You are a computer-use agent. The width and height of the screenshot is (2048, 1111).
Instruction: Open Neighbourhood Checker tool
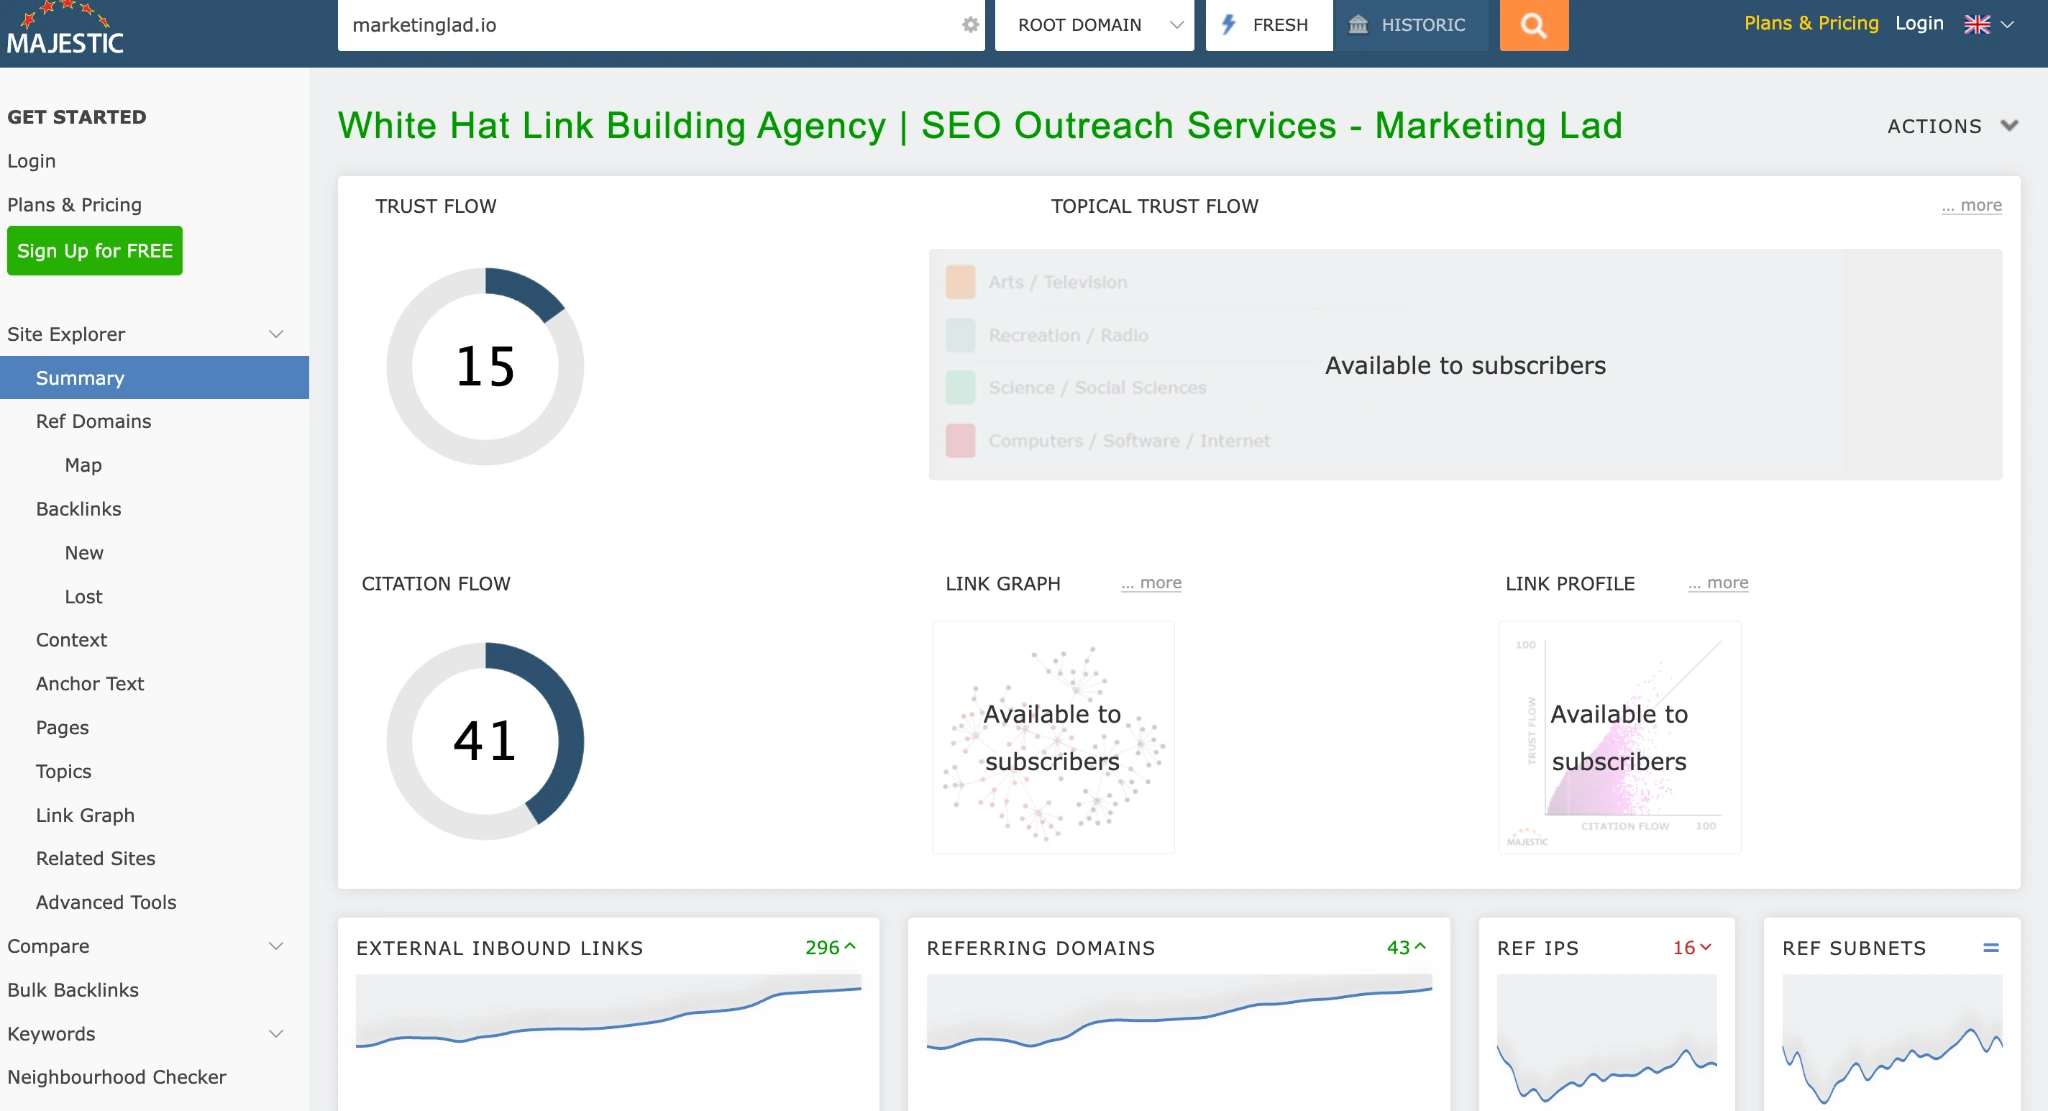117,1077
